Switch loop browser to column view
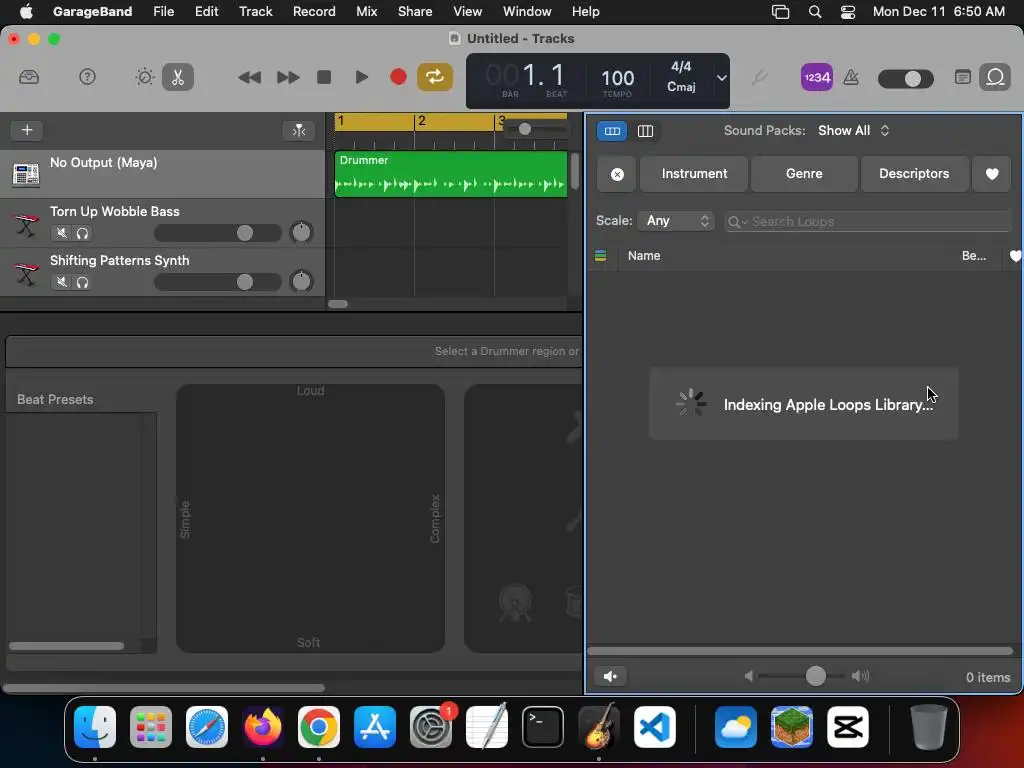The height and width of the screenshot is (768, 1024). (x=645, y=131)
